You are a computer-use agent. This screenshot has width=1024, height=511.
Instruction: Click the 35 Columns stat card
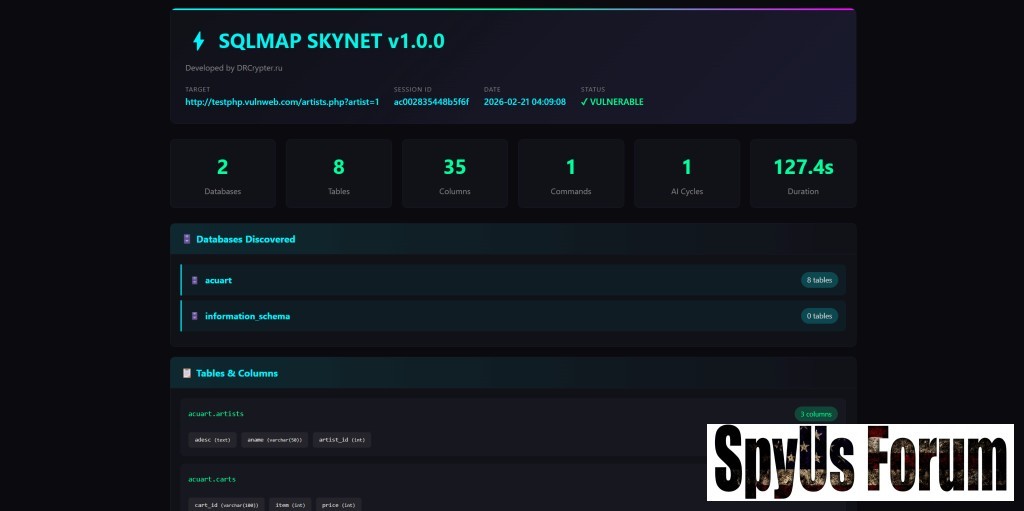(x=455, y=174)
